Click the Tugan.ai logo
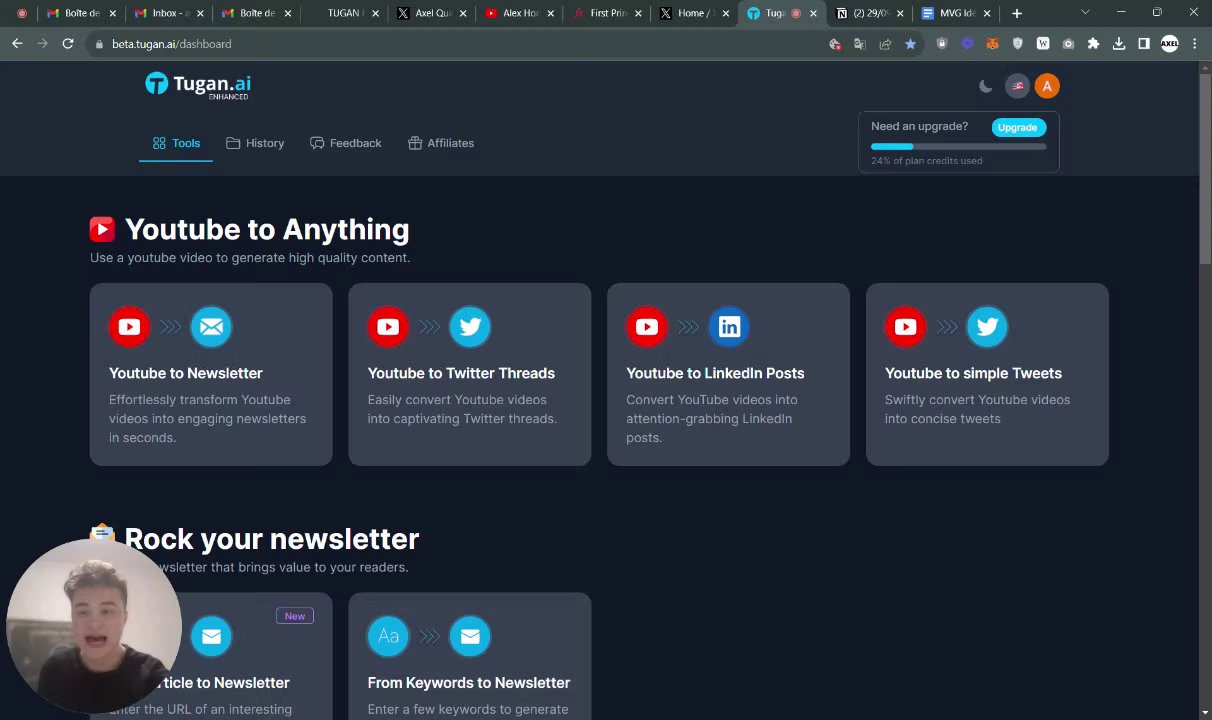The image size is (1212, 720). (x=198, y=86)
